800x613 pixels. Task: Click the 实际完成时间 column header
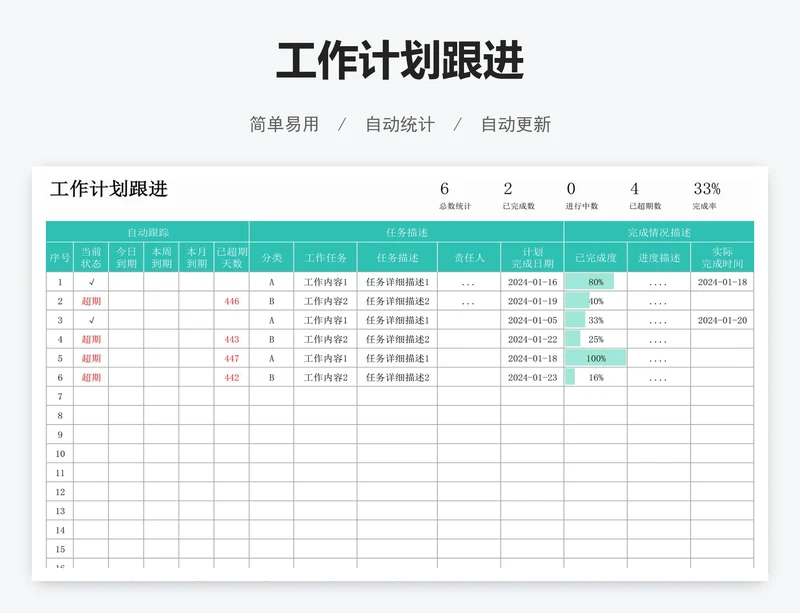[722, 257]
